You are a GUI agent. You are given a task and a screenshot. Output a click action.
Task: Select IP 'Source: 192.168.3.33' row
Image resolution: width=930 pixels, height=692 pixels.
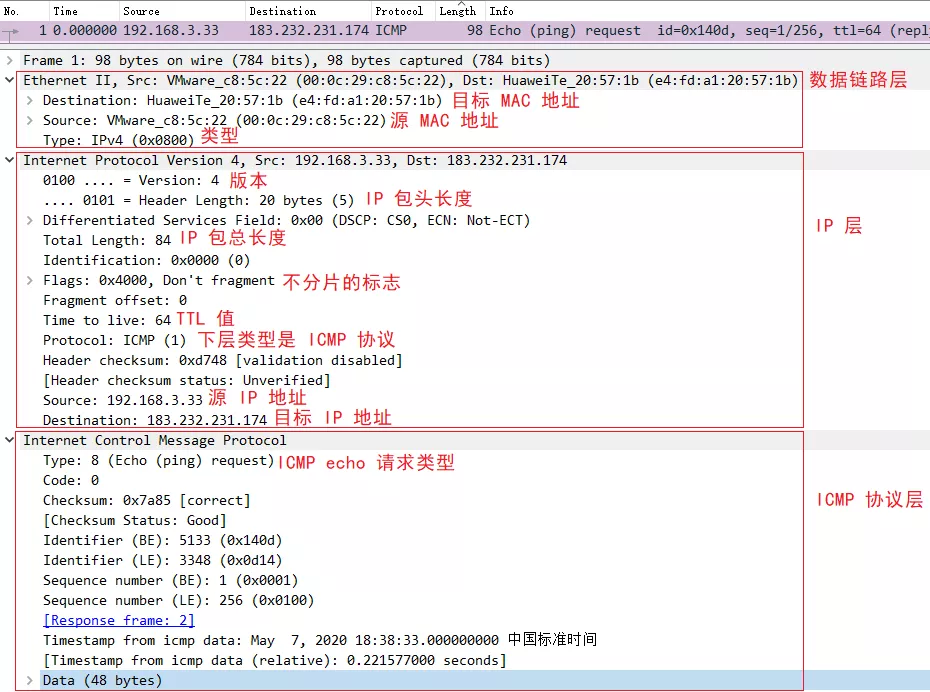click(x=123, y=400)
